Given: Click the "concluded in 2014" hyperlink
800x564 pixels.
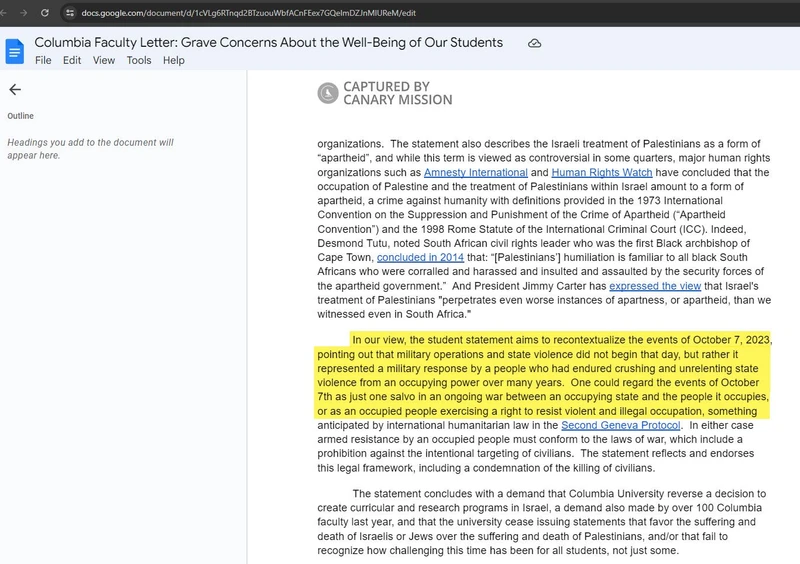Looking at the screenshot, I should (415, 257).
